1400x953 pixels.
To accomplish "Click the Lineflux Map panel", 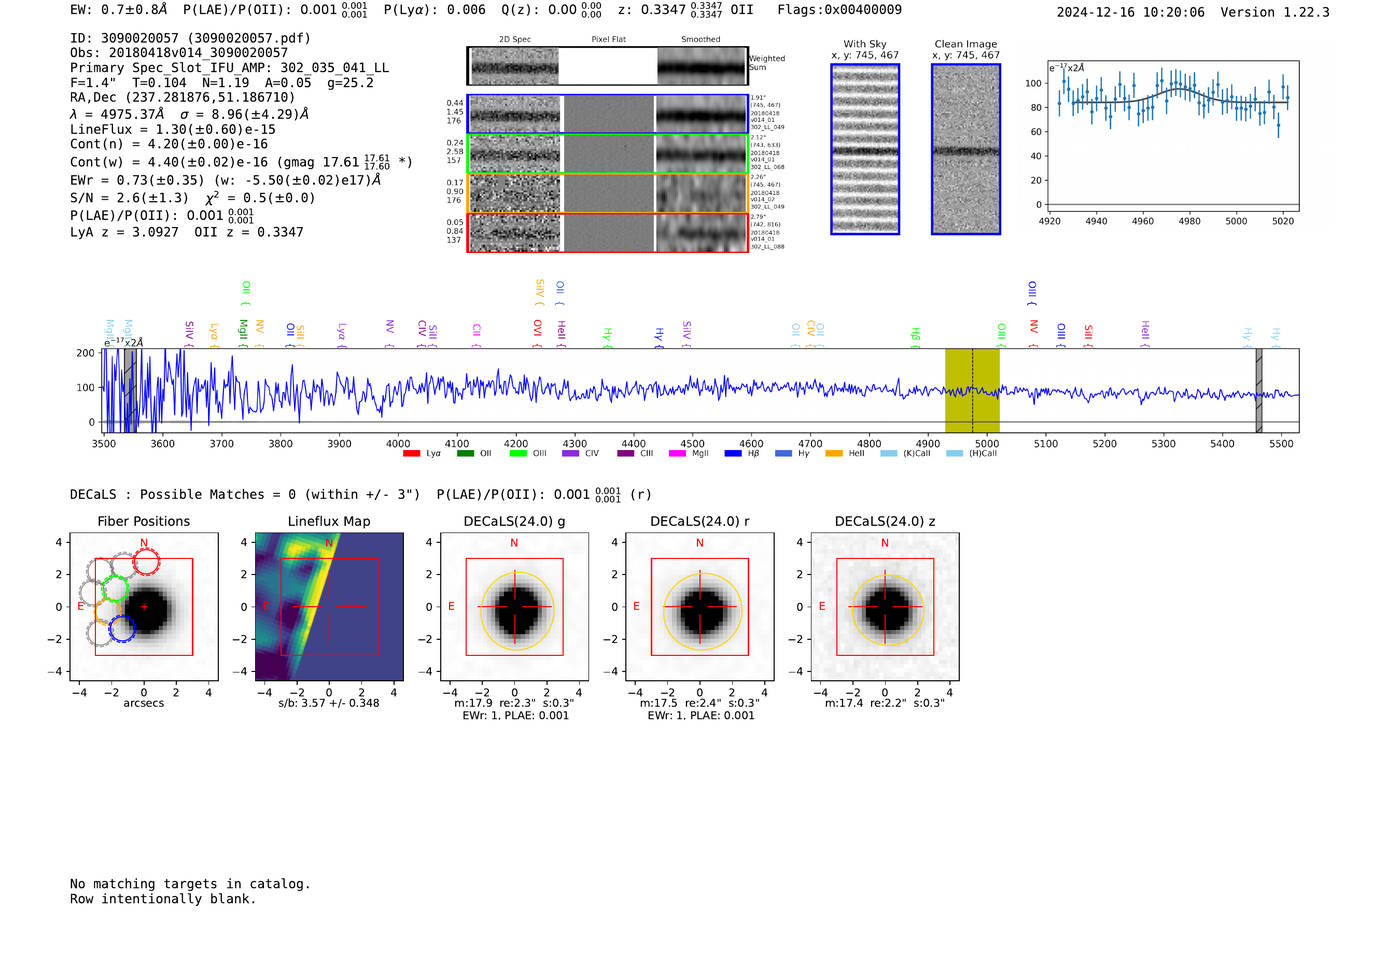I will point(329,607).
